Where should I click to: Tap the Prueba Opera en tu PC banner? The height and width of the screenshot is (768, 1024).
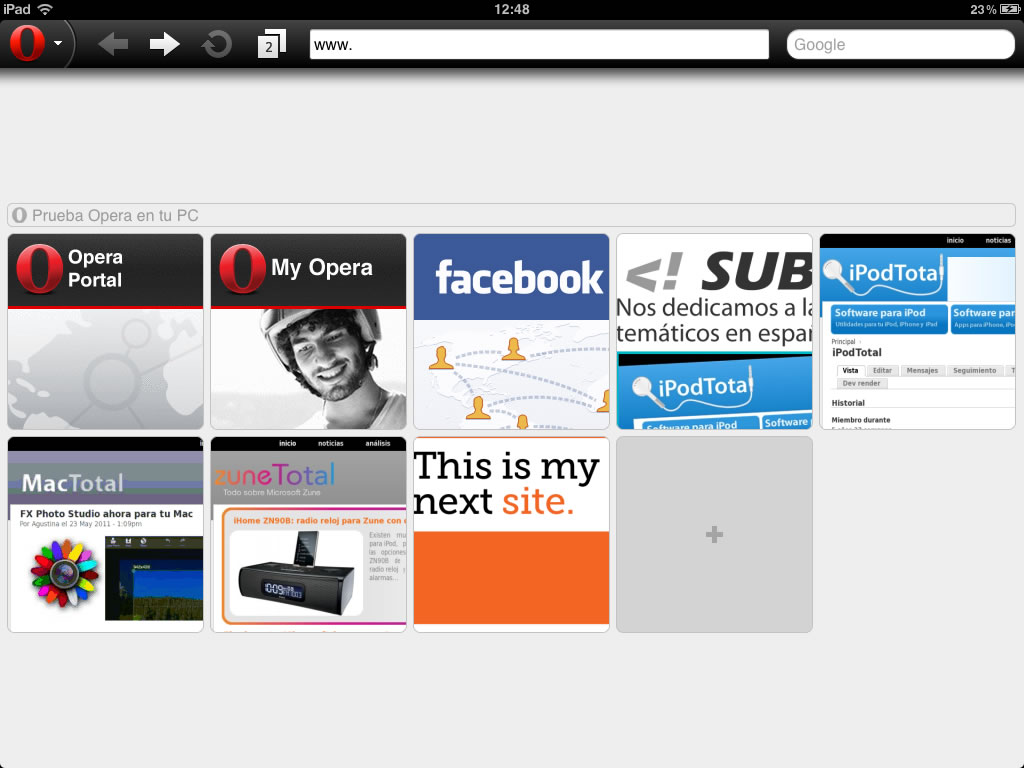tap(511, 215)
